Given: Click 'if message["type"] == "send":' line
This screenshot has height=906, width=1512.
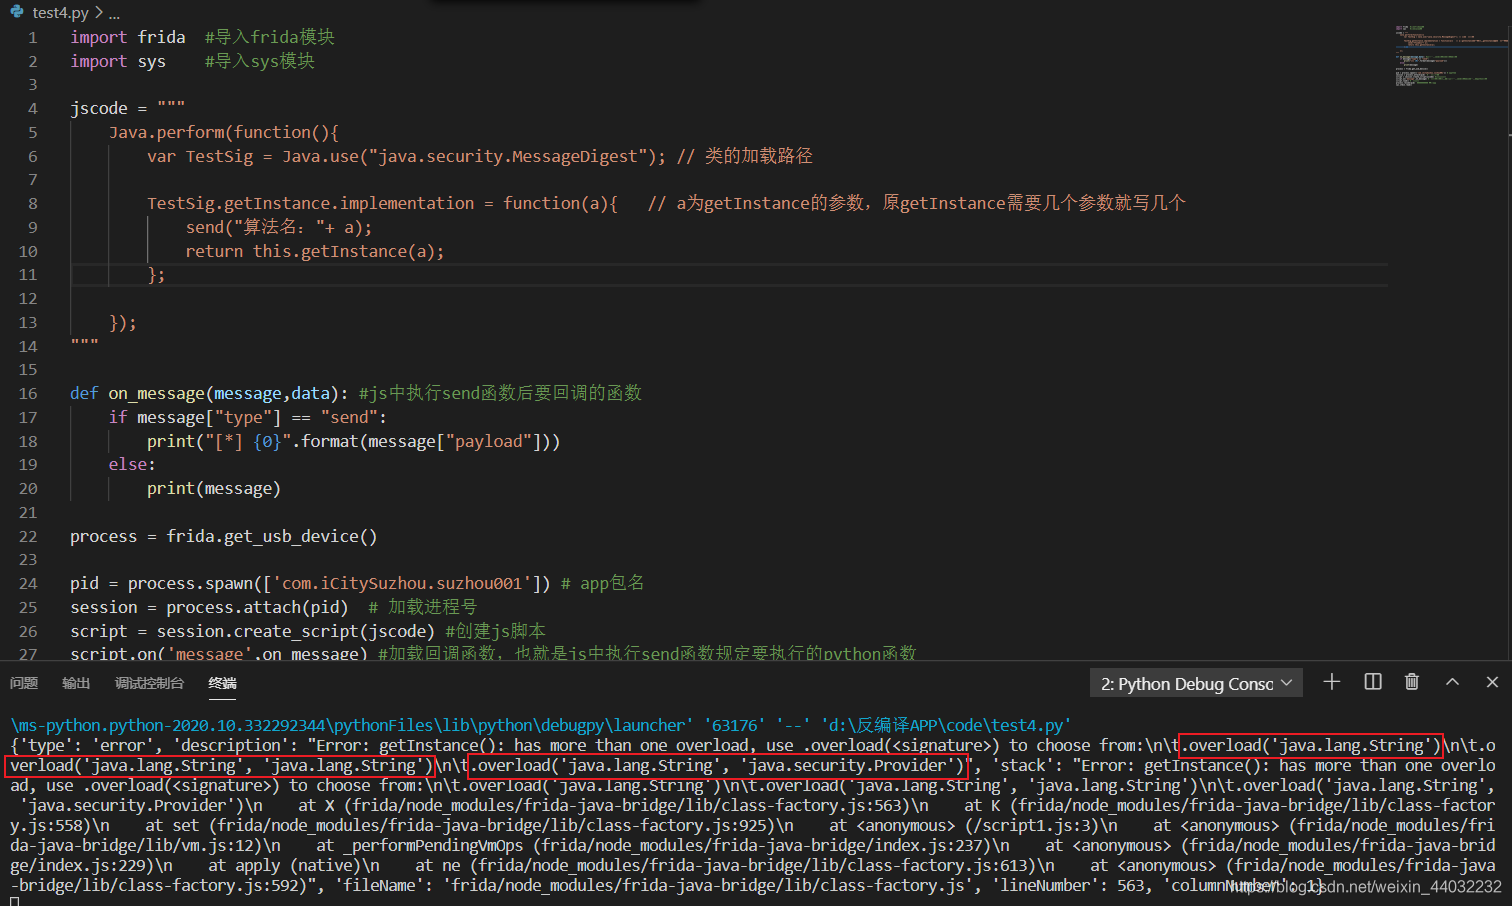Looking at the screenshot, I should tap(248, 418).
